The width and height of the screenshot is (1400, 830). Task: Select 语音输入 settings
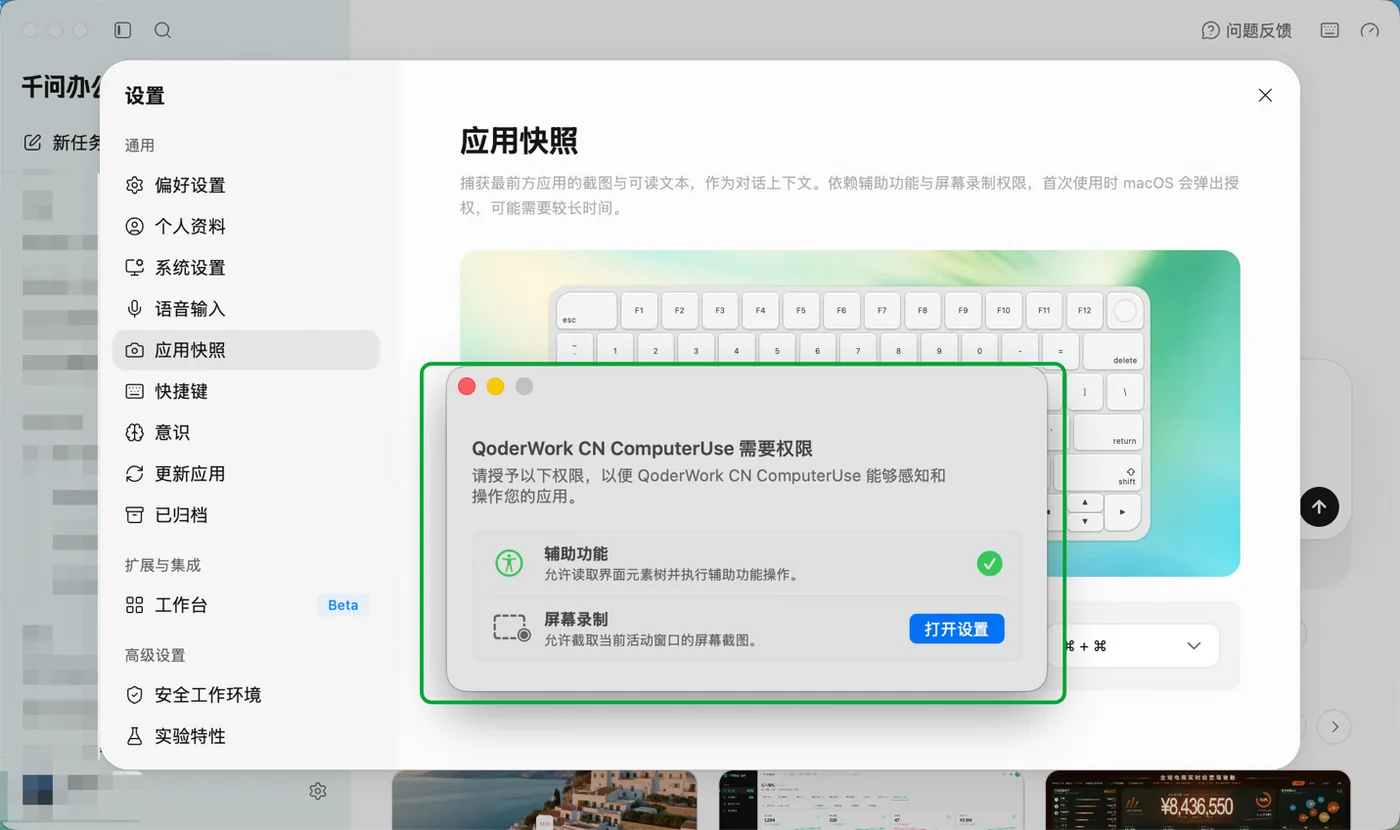pyautogui.click(x=246, y=309)
